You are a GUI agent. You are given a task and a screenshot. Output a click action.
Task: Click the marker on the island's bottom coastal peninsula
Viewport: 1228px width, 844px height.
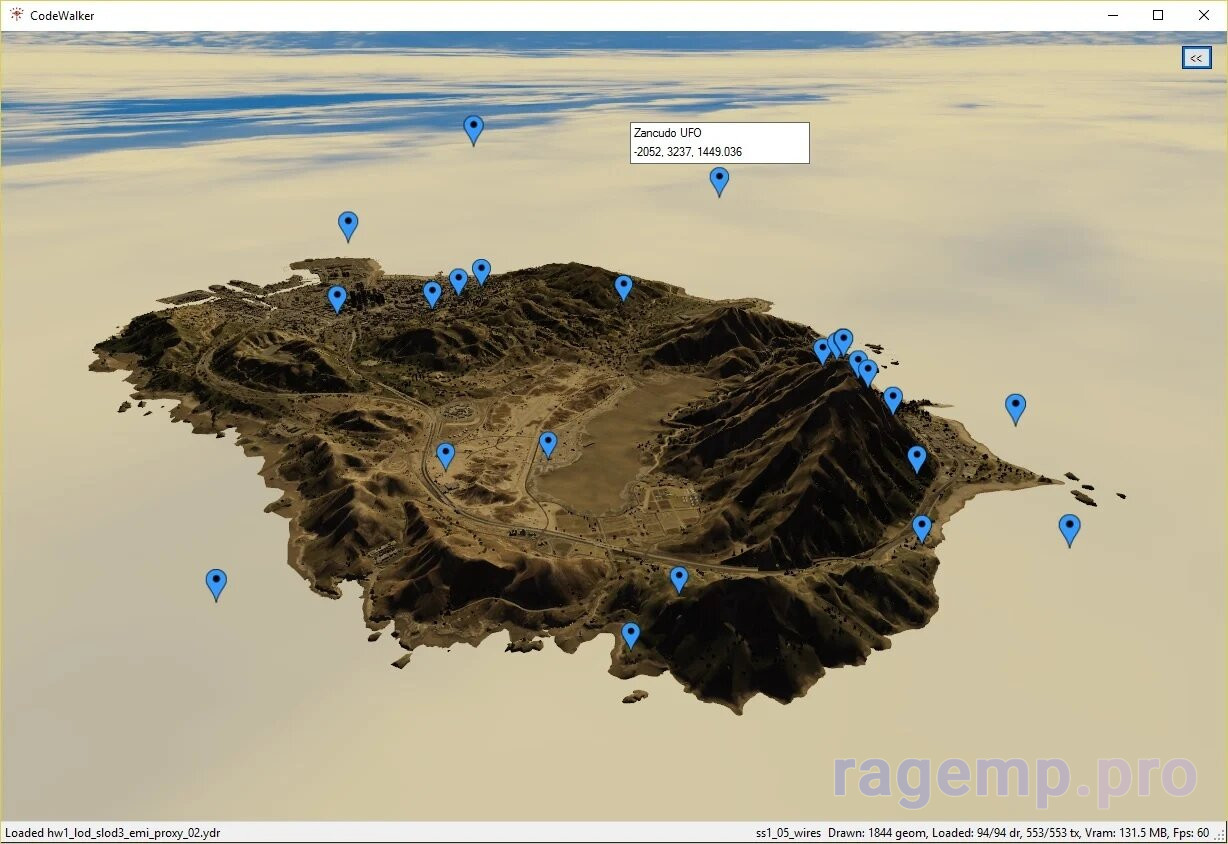click(x=631, y=634)
